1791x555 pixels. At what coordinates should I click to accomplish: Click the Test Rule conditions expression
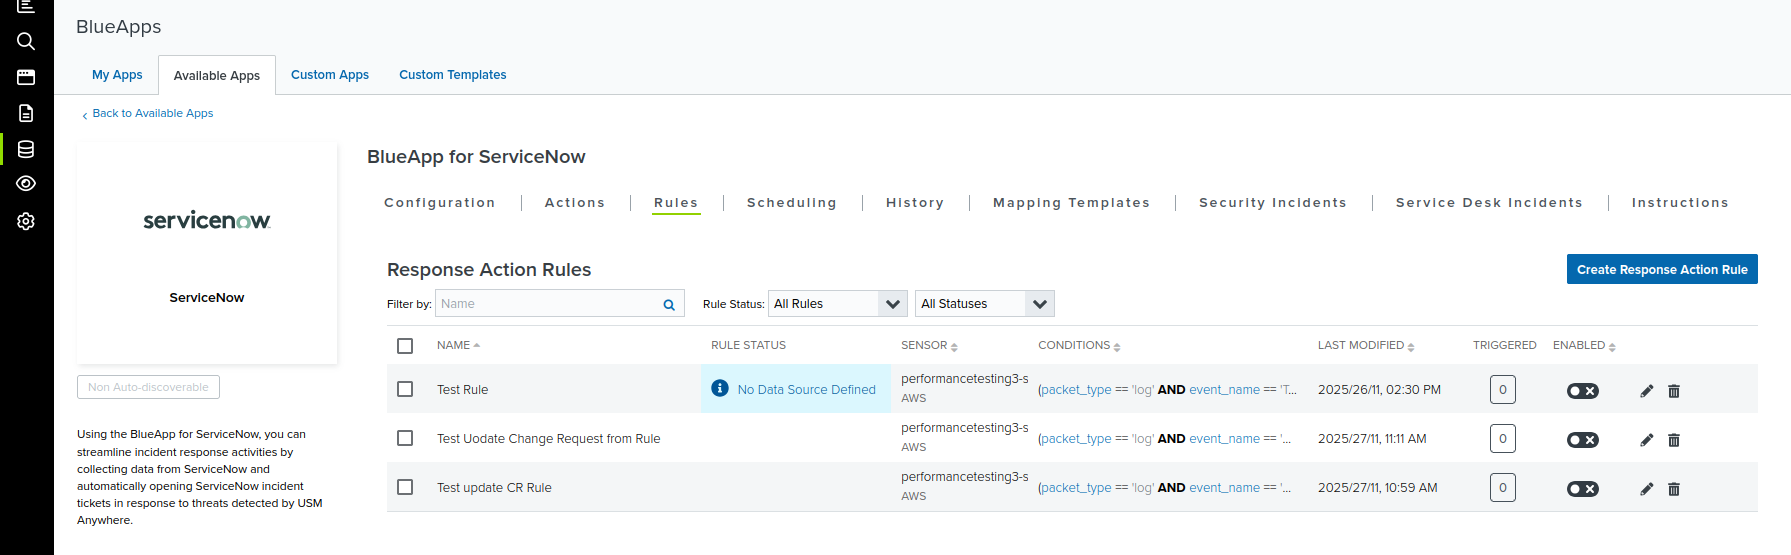(x=1167, y=390)
